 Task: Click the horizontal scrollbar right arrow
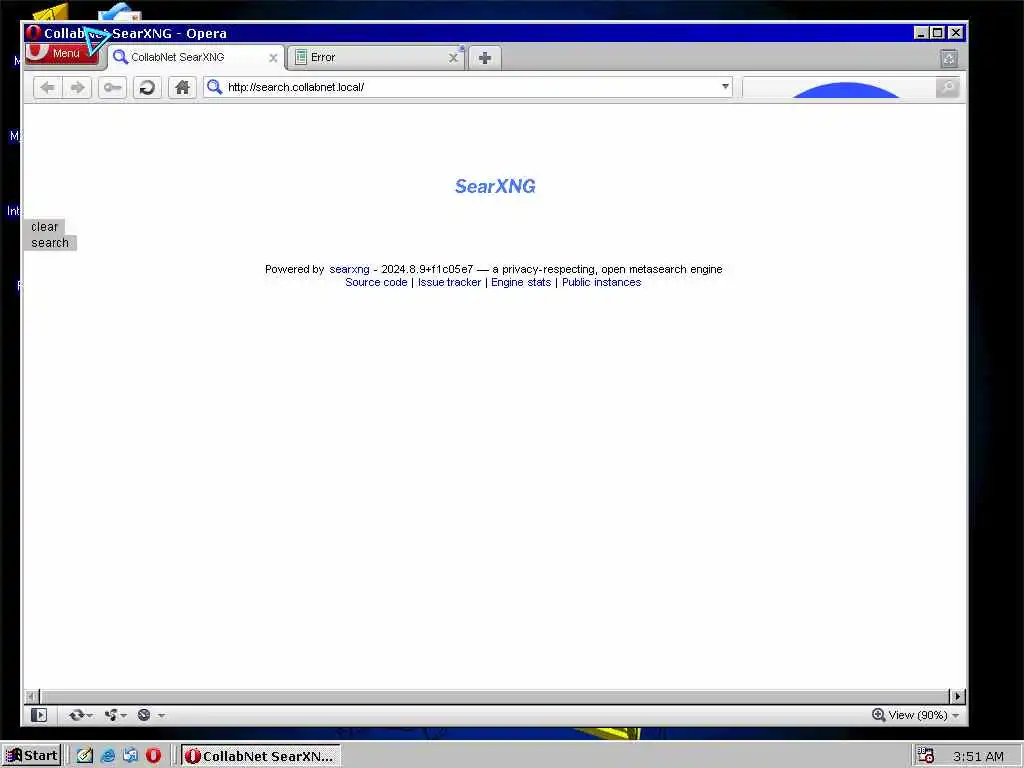coord(957,697)
